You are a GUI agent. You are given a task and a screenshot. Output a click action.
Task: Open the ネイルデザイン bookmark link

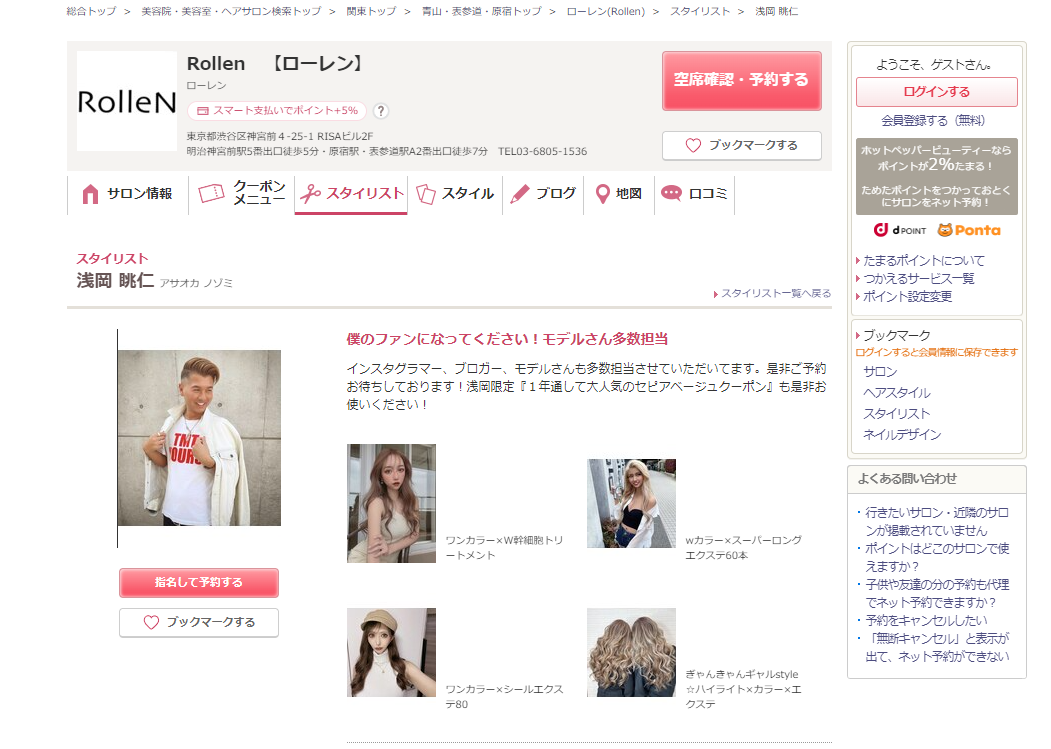902,435
